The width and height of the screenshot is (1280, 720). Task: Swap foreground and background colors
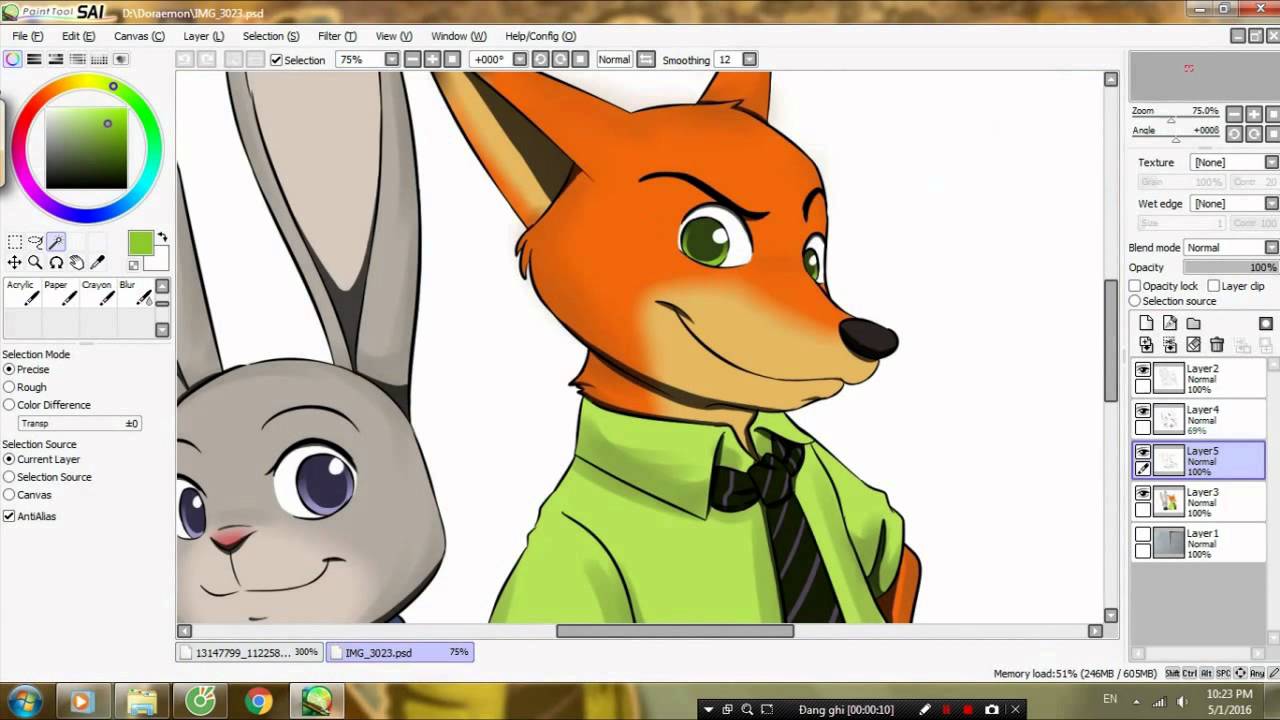(x=162, y=238)
